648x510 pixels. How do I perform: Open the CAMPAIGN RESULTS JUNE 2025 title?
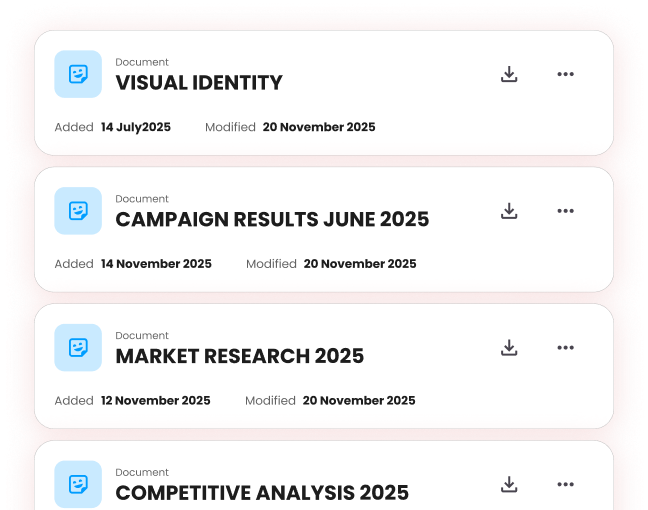click(x=272, y=220)
